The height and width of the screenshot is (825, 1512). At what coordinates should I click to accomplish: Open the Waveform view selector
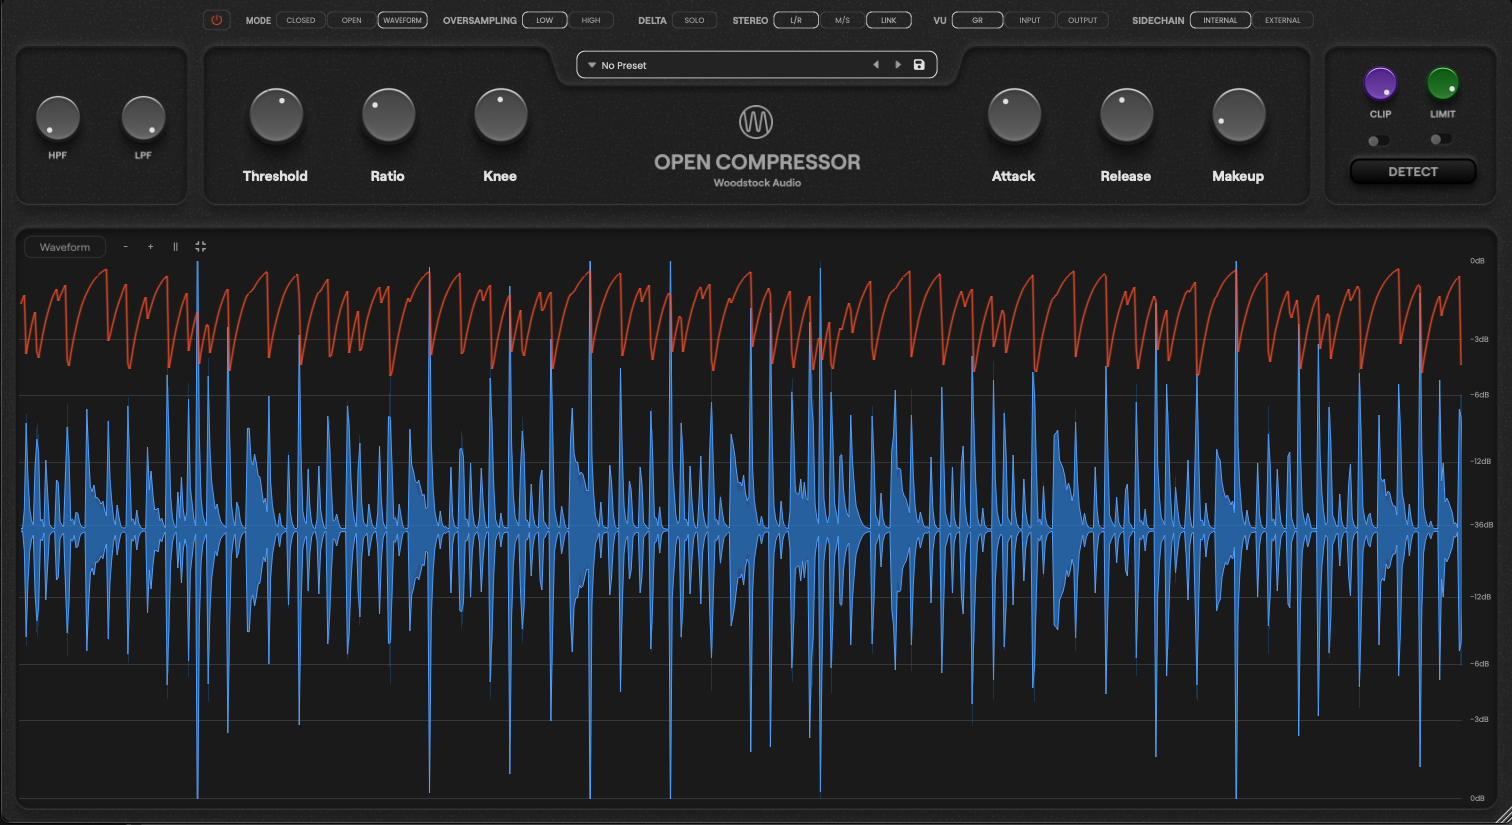(64, 247)
